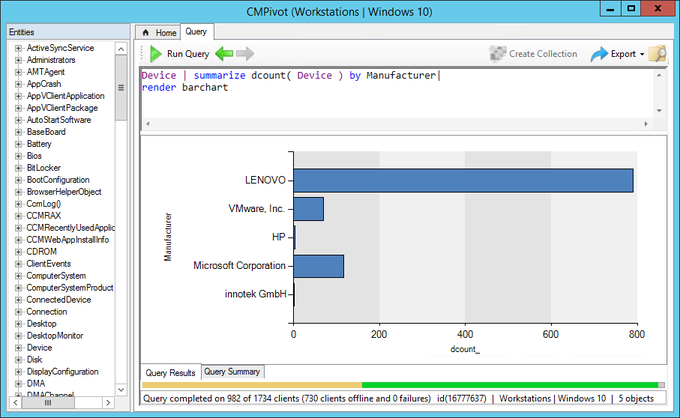The image size is (680, 418).
Task: Select the DMA entity
Action: (36, 384)
